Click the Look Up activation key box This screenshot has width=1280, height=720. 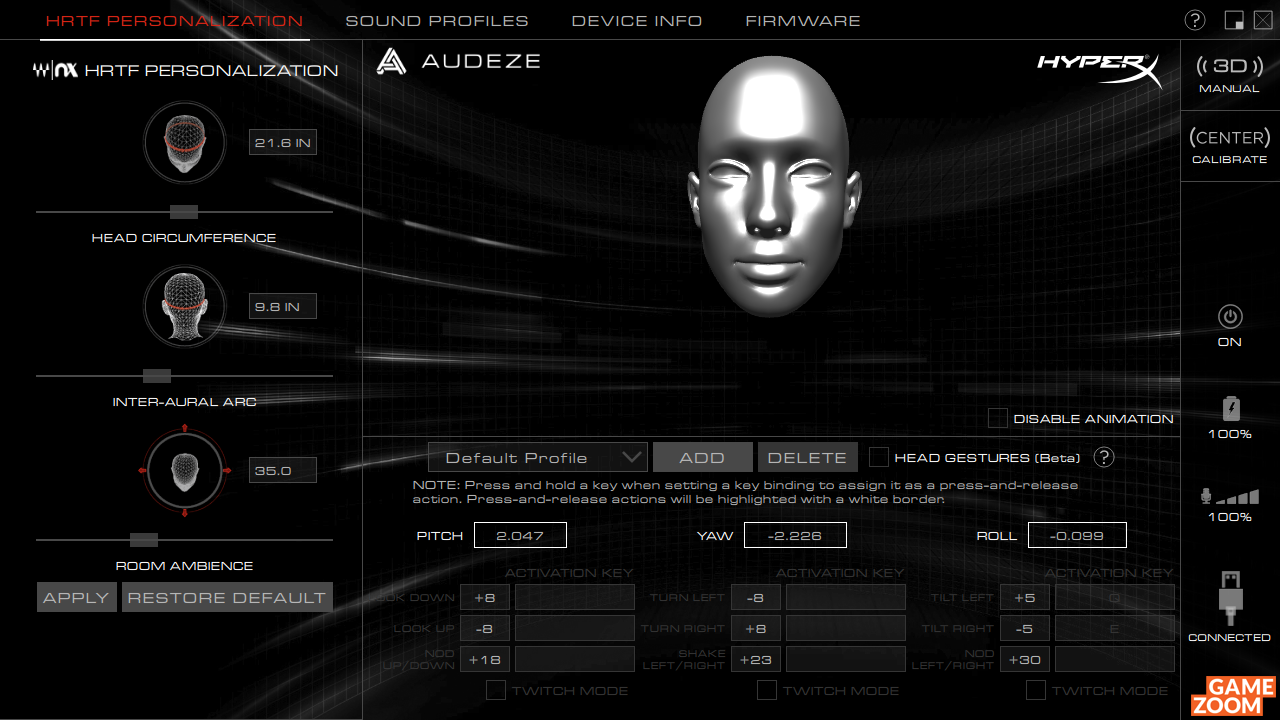pyautogui.click(x=575, y=628)
